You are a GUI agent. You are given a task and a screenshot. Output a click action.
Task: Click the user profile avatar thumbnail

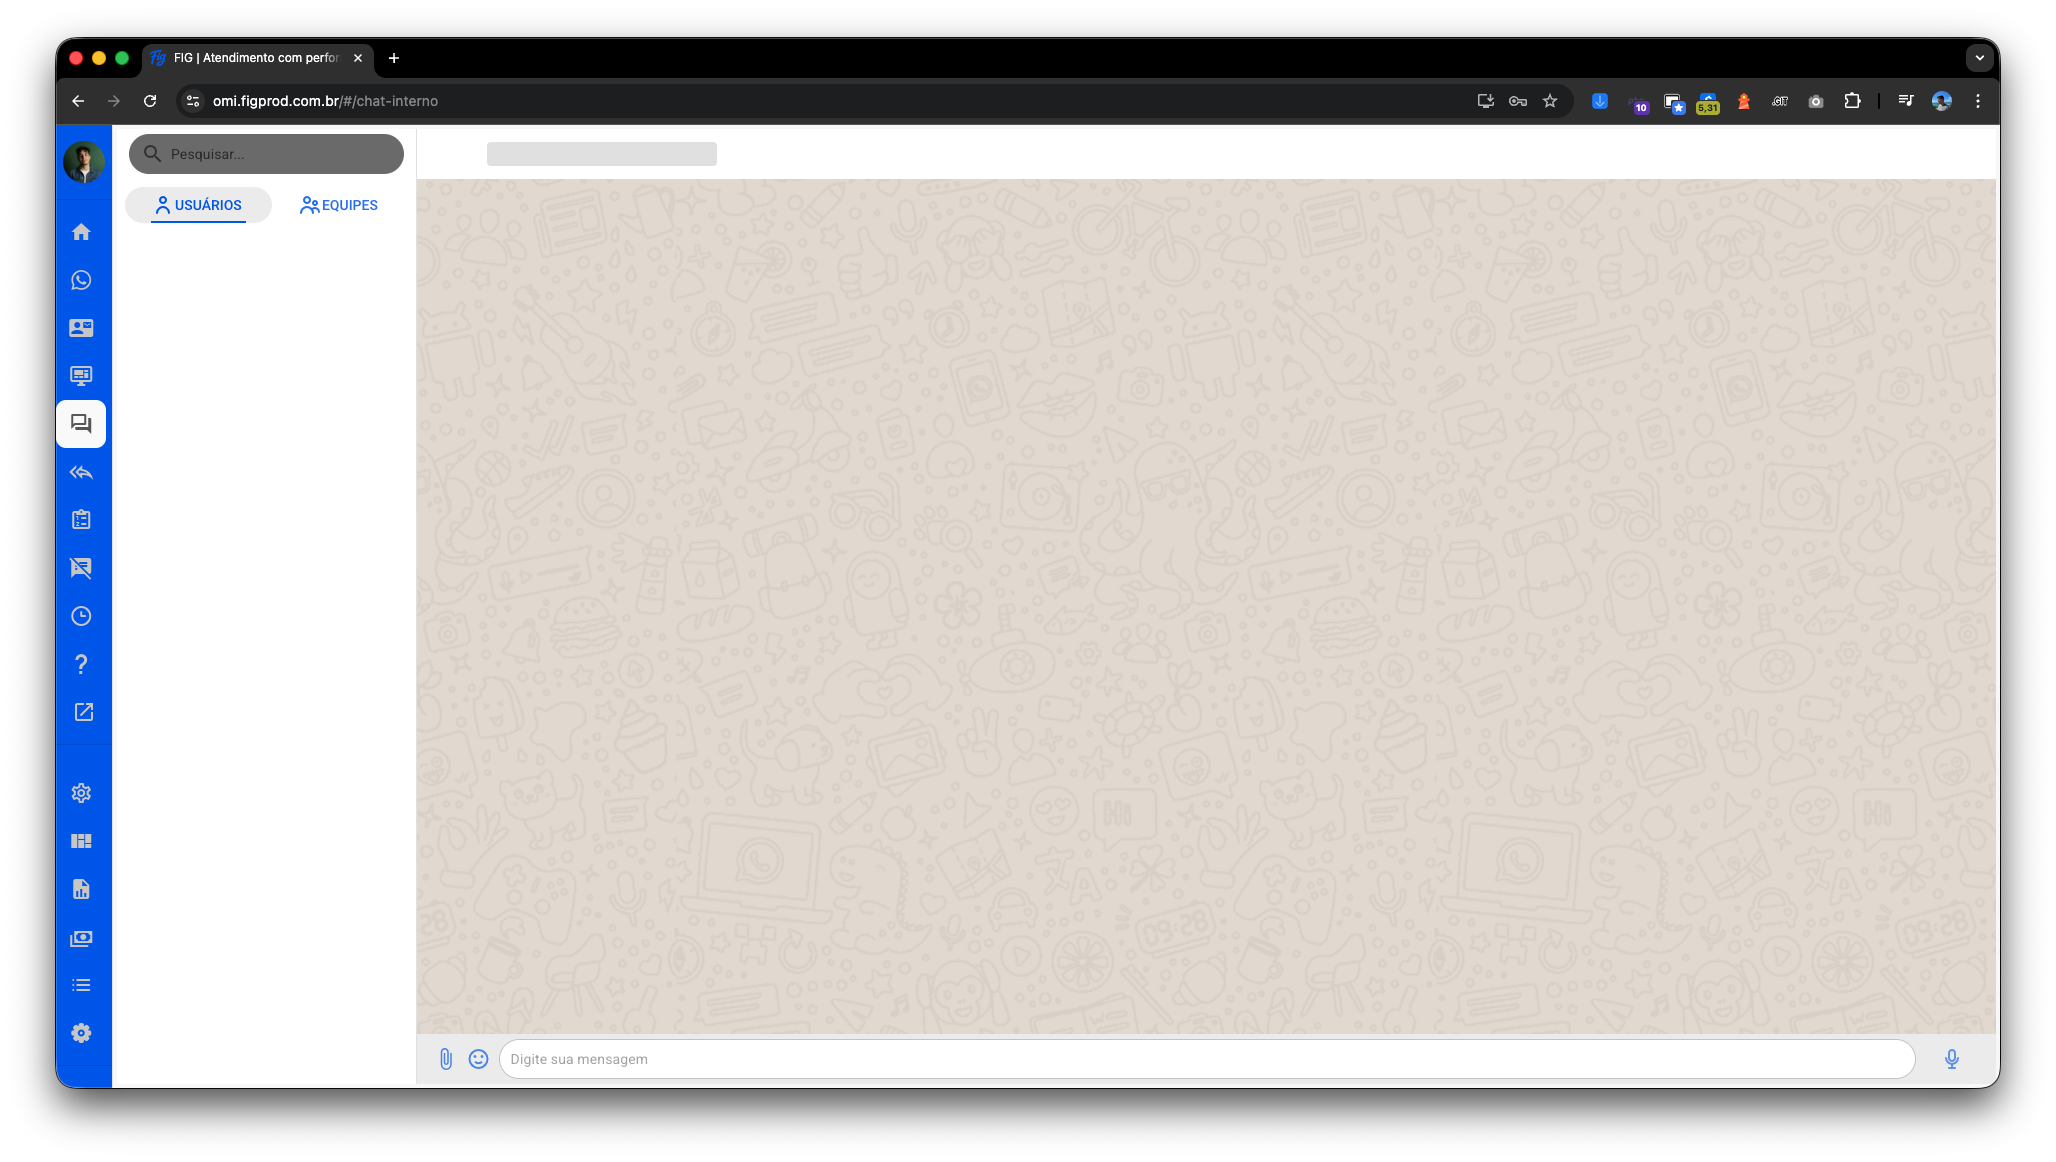83,162
